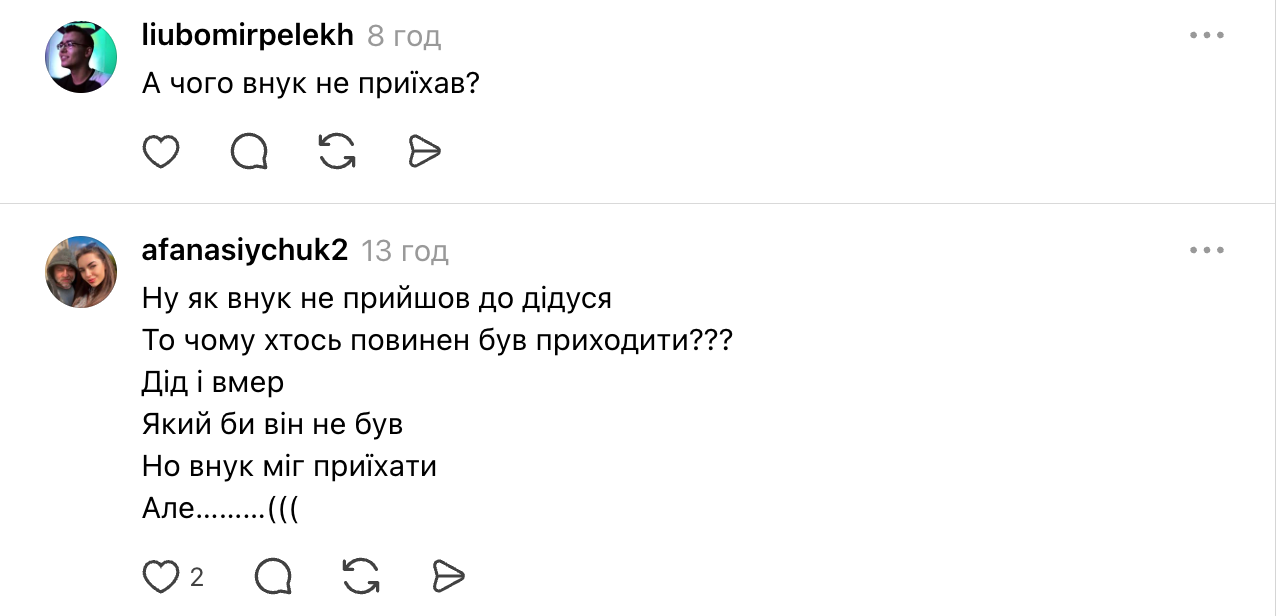Open liubomirpelekh's profile picture

(81, 57)
